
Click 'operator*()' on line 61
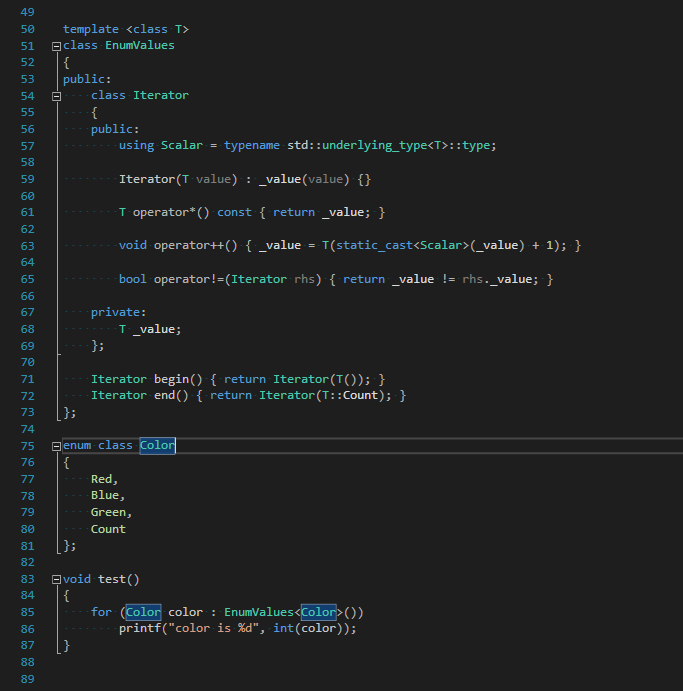pos(171,212)
